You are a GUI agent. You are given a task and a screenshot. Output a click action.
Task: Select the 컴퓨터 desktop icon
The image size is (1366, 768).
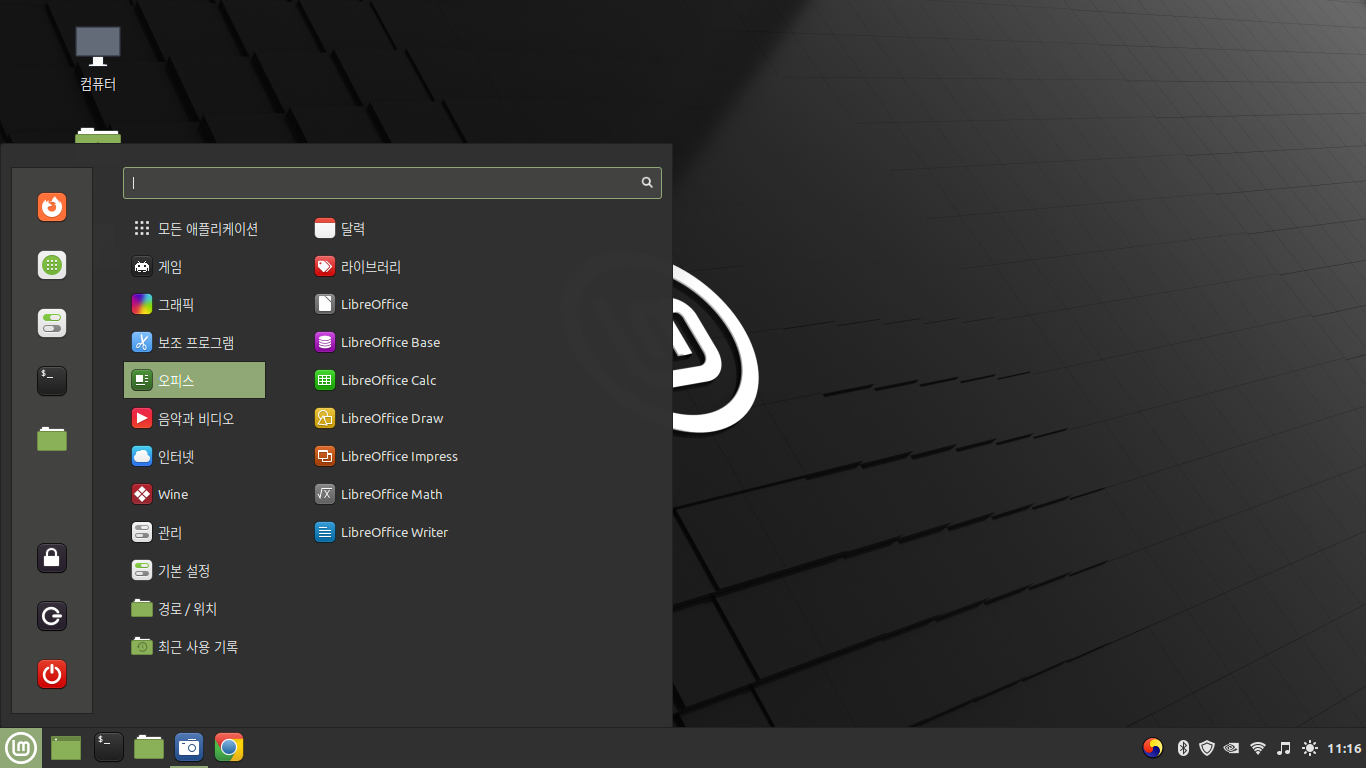[98, 59]
